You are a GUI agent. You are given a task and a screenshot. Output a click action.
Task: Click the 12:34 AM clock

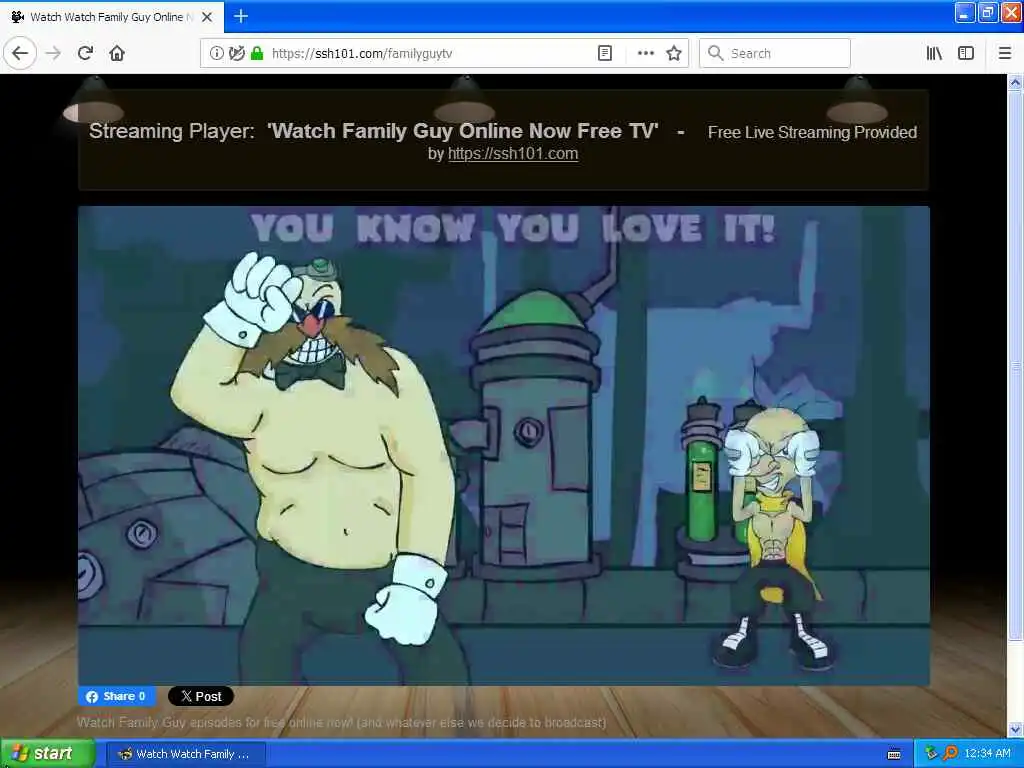click(x=987, y=753)
